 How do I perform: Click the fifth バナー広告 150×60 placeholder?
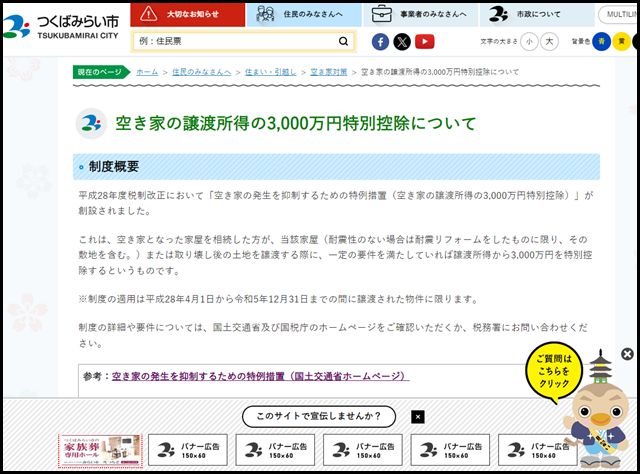(x=538, y=450)
